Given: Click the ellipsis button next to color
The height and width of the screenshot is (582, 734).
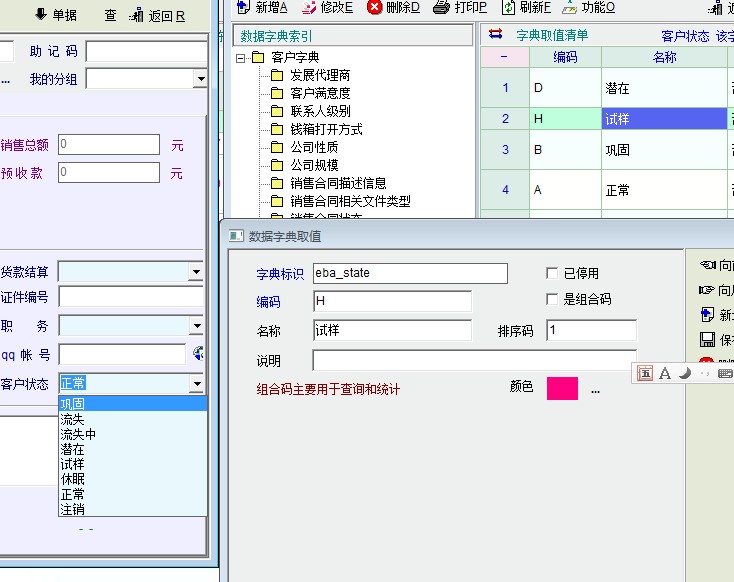Looking at the screenshot, I should [595, 390].
